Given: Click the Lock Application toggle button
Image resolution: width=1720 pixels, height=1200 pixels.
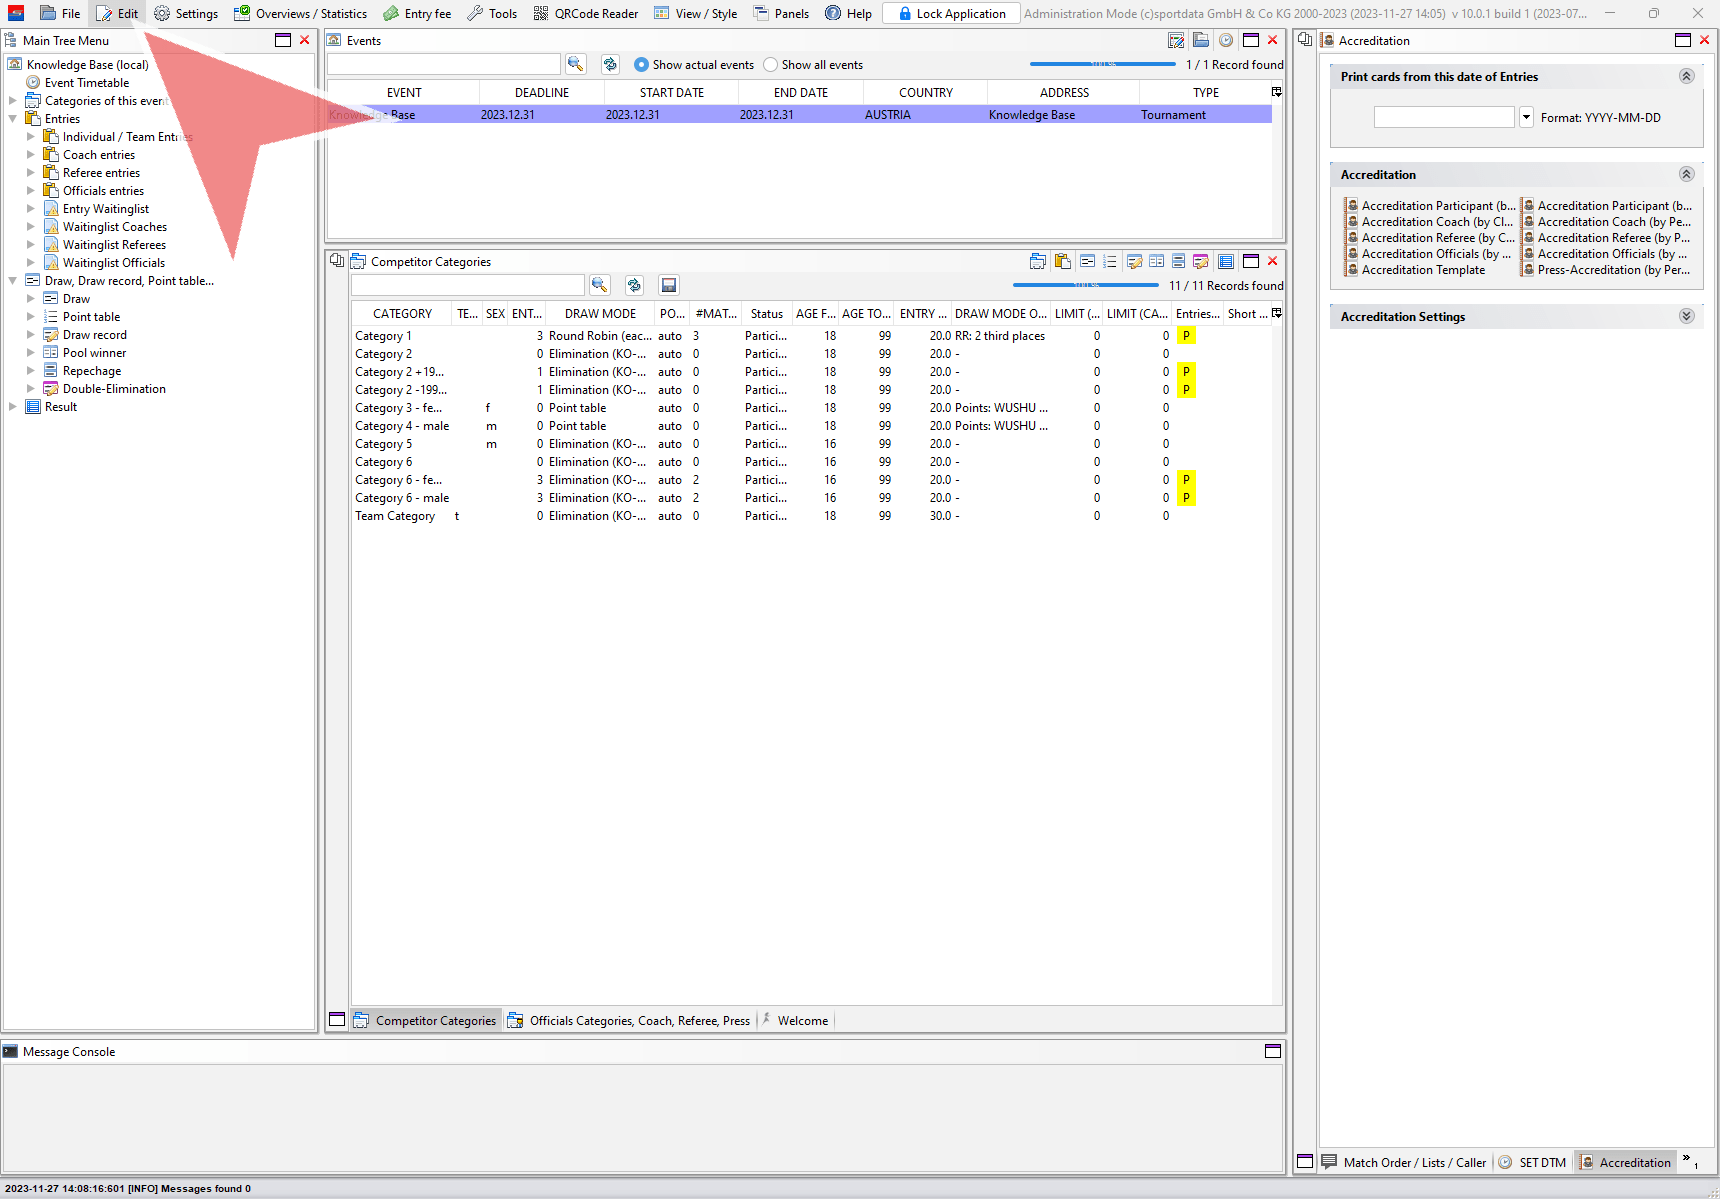Looking at the screenshot, I should click(951, 13).
